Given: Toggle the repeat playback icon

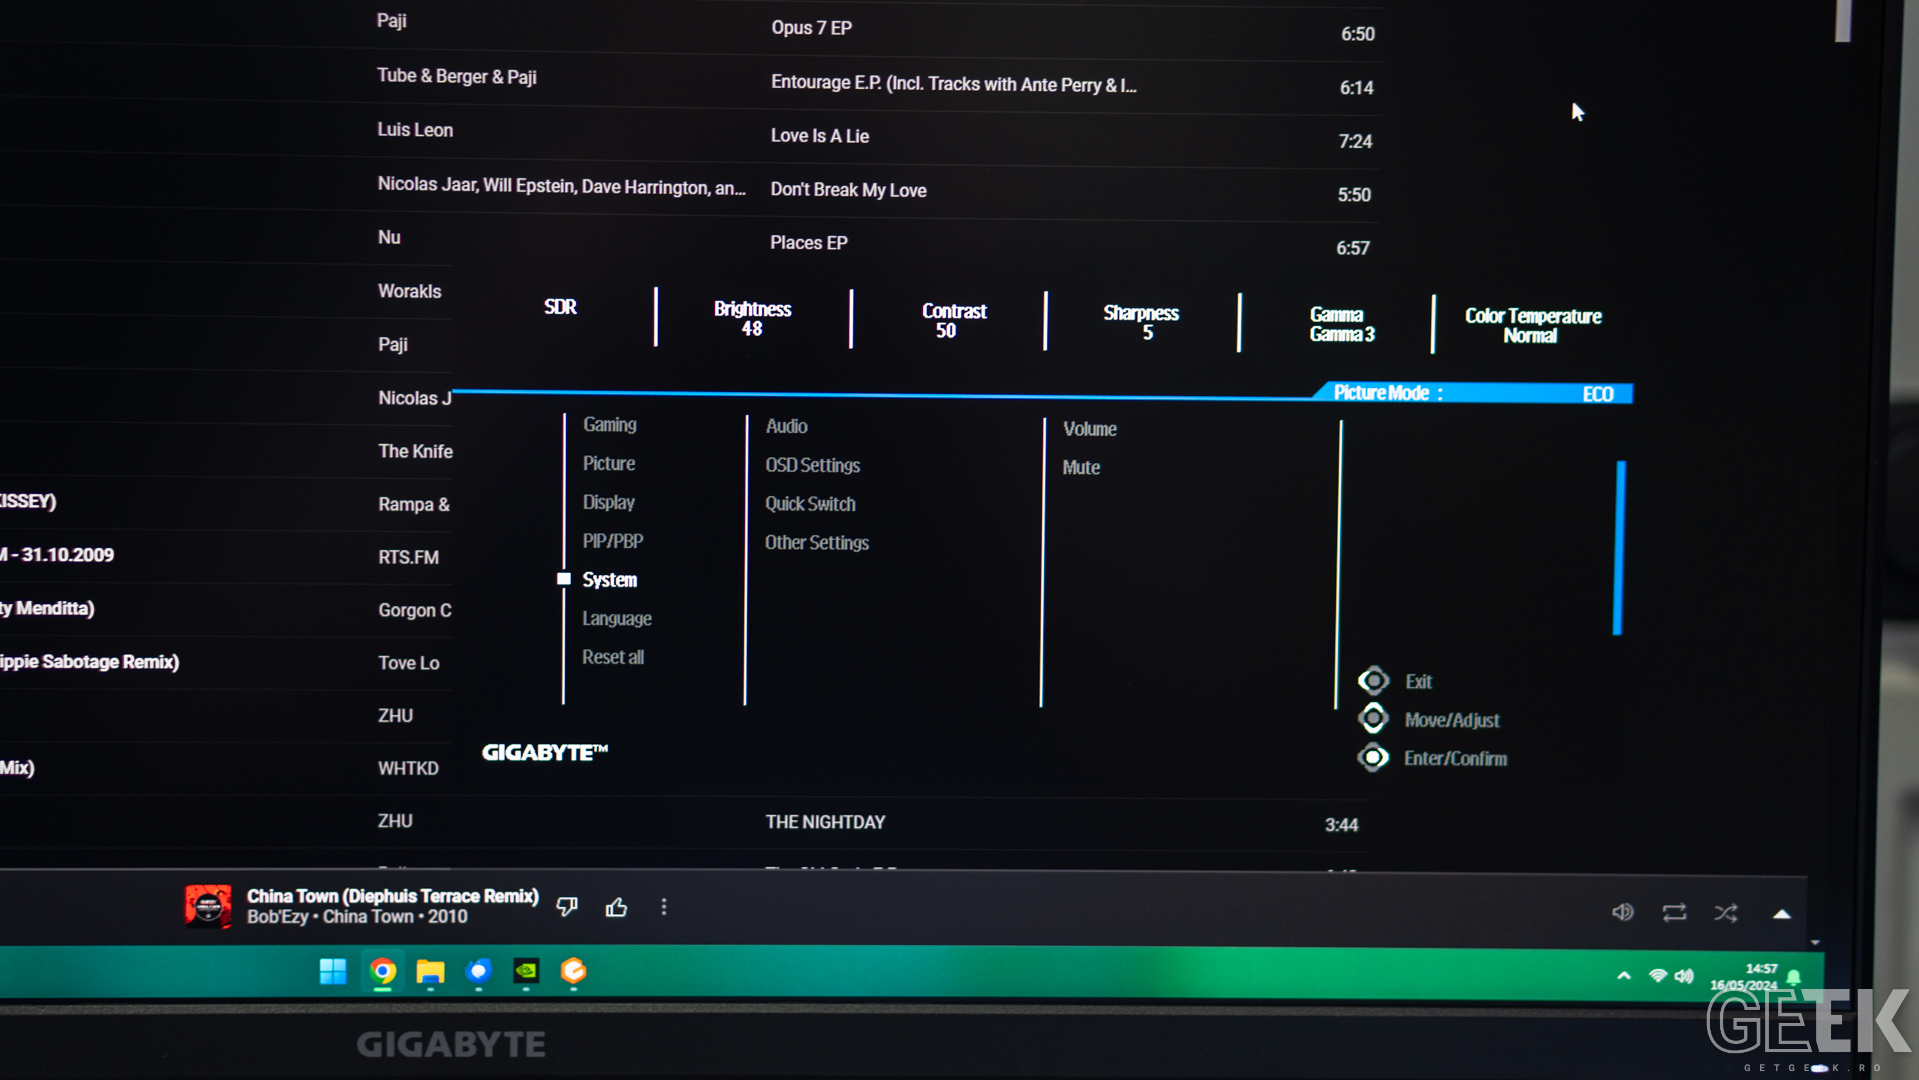Looking at the screenshot, I should pos(1674,913).
